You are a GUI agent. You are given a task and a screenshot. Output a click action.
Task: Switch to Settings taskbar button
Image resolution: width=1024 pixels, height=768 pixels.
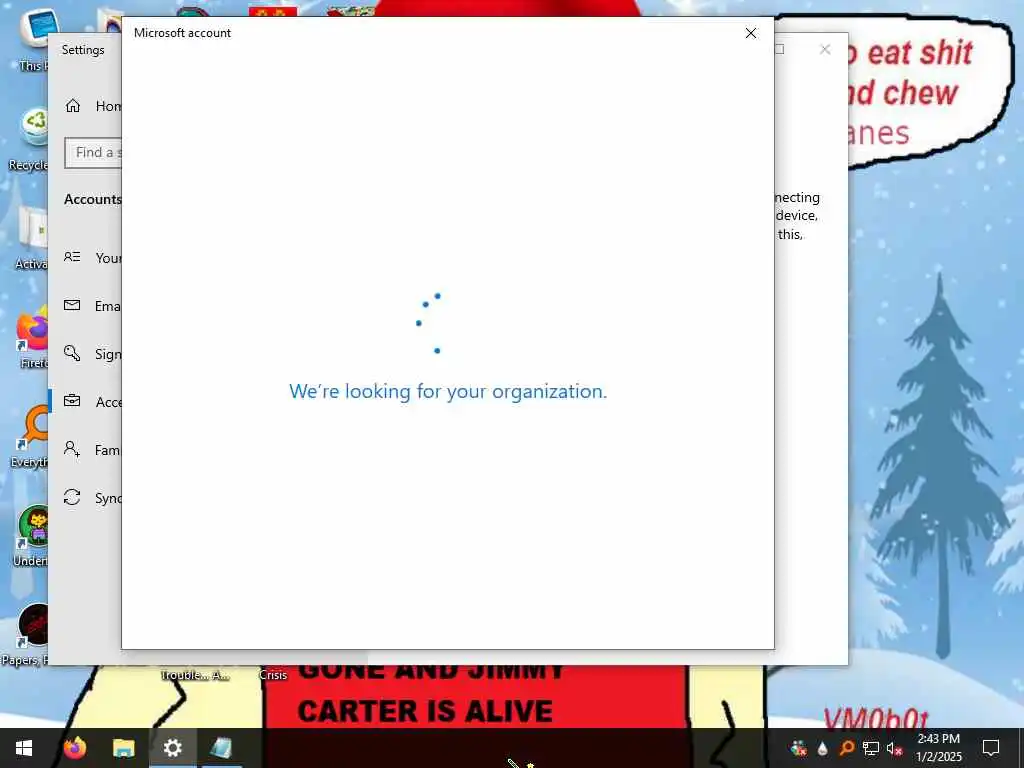[172, 748]
